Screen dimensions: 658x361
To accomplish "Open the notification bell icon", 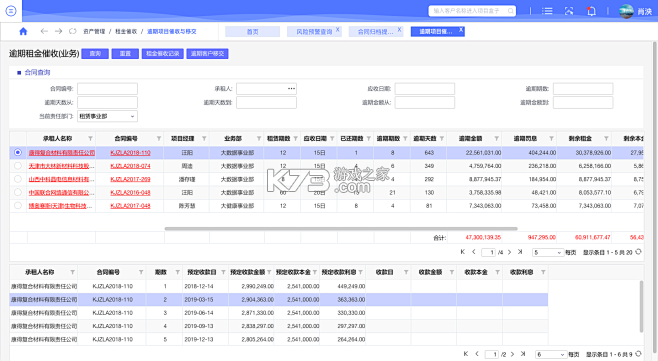I will [x=591, y=11].
